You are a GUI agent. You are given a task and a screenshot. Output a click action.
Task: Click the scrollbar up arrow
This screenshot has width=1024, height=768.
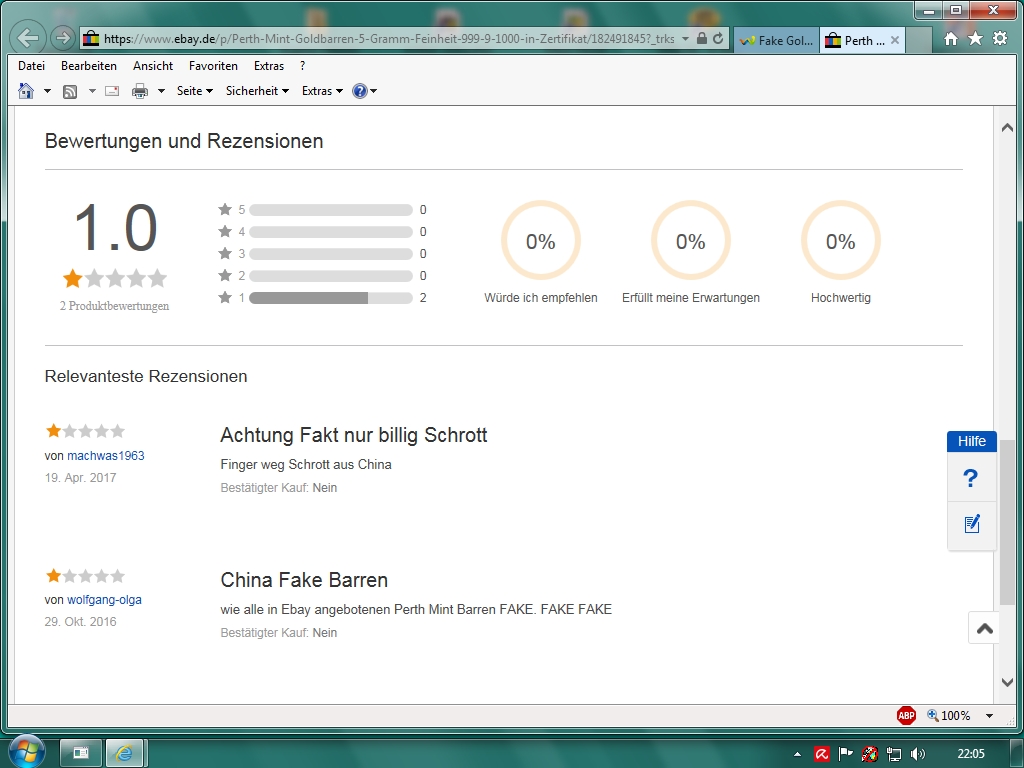1008,128
